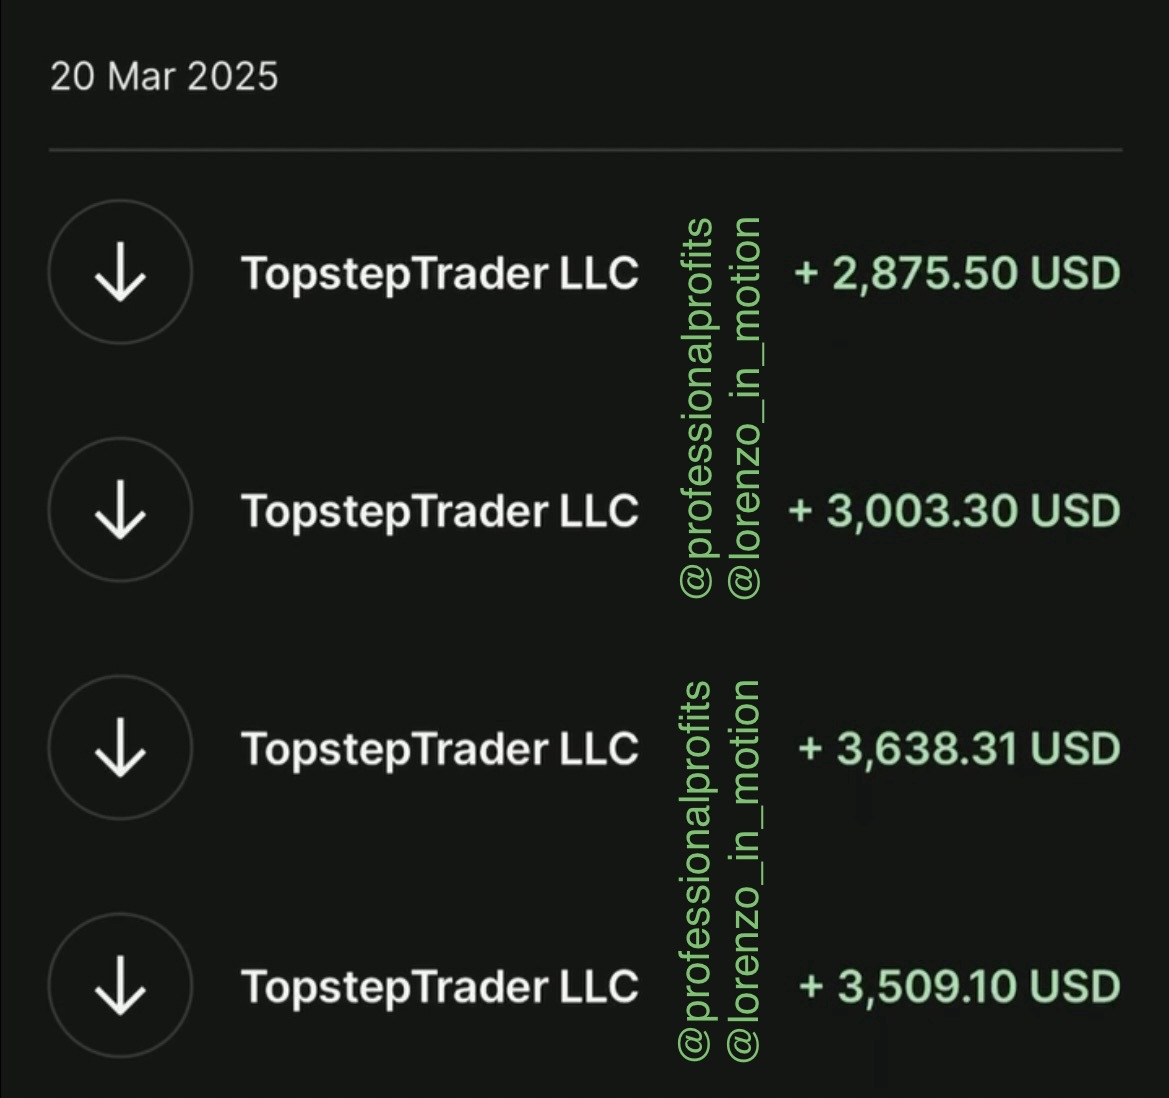Click the 20 Mar 2025 date header
This screenshot has height=1098, width=1169.
[164, 77]
